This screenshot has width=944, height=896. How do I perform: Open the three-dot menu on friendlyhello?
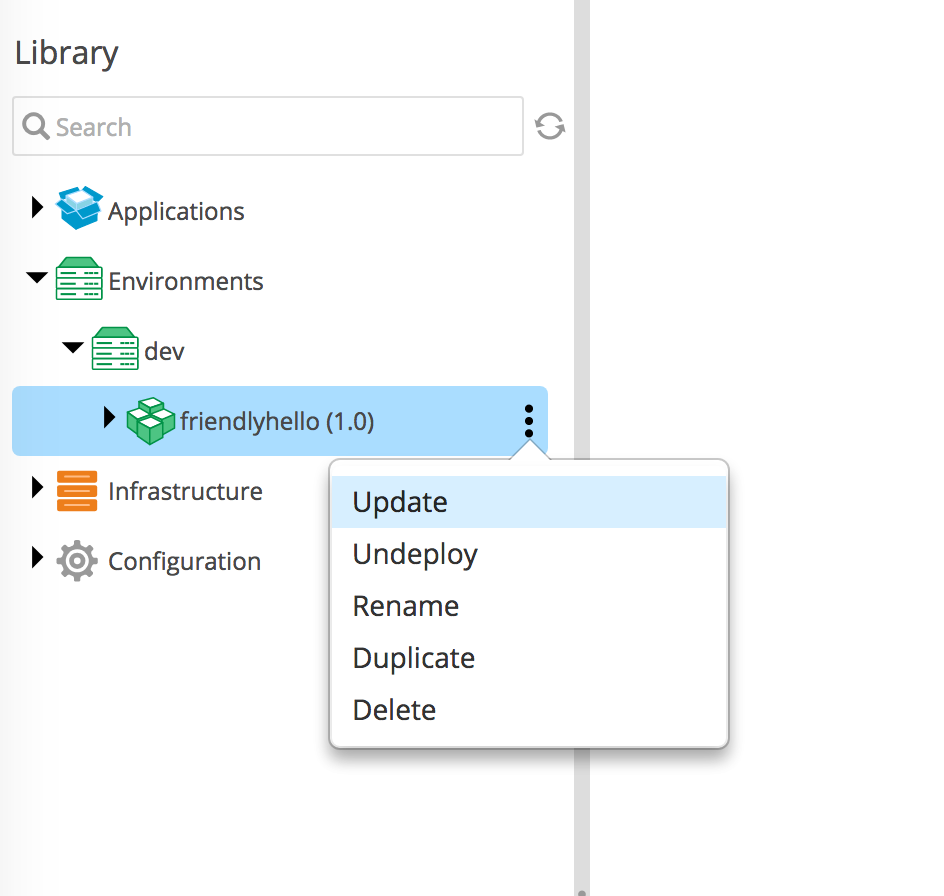click(x=529, y=421)
